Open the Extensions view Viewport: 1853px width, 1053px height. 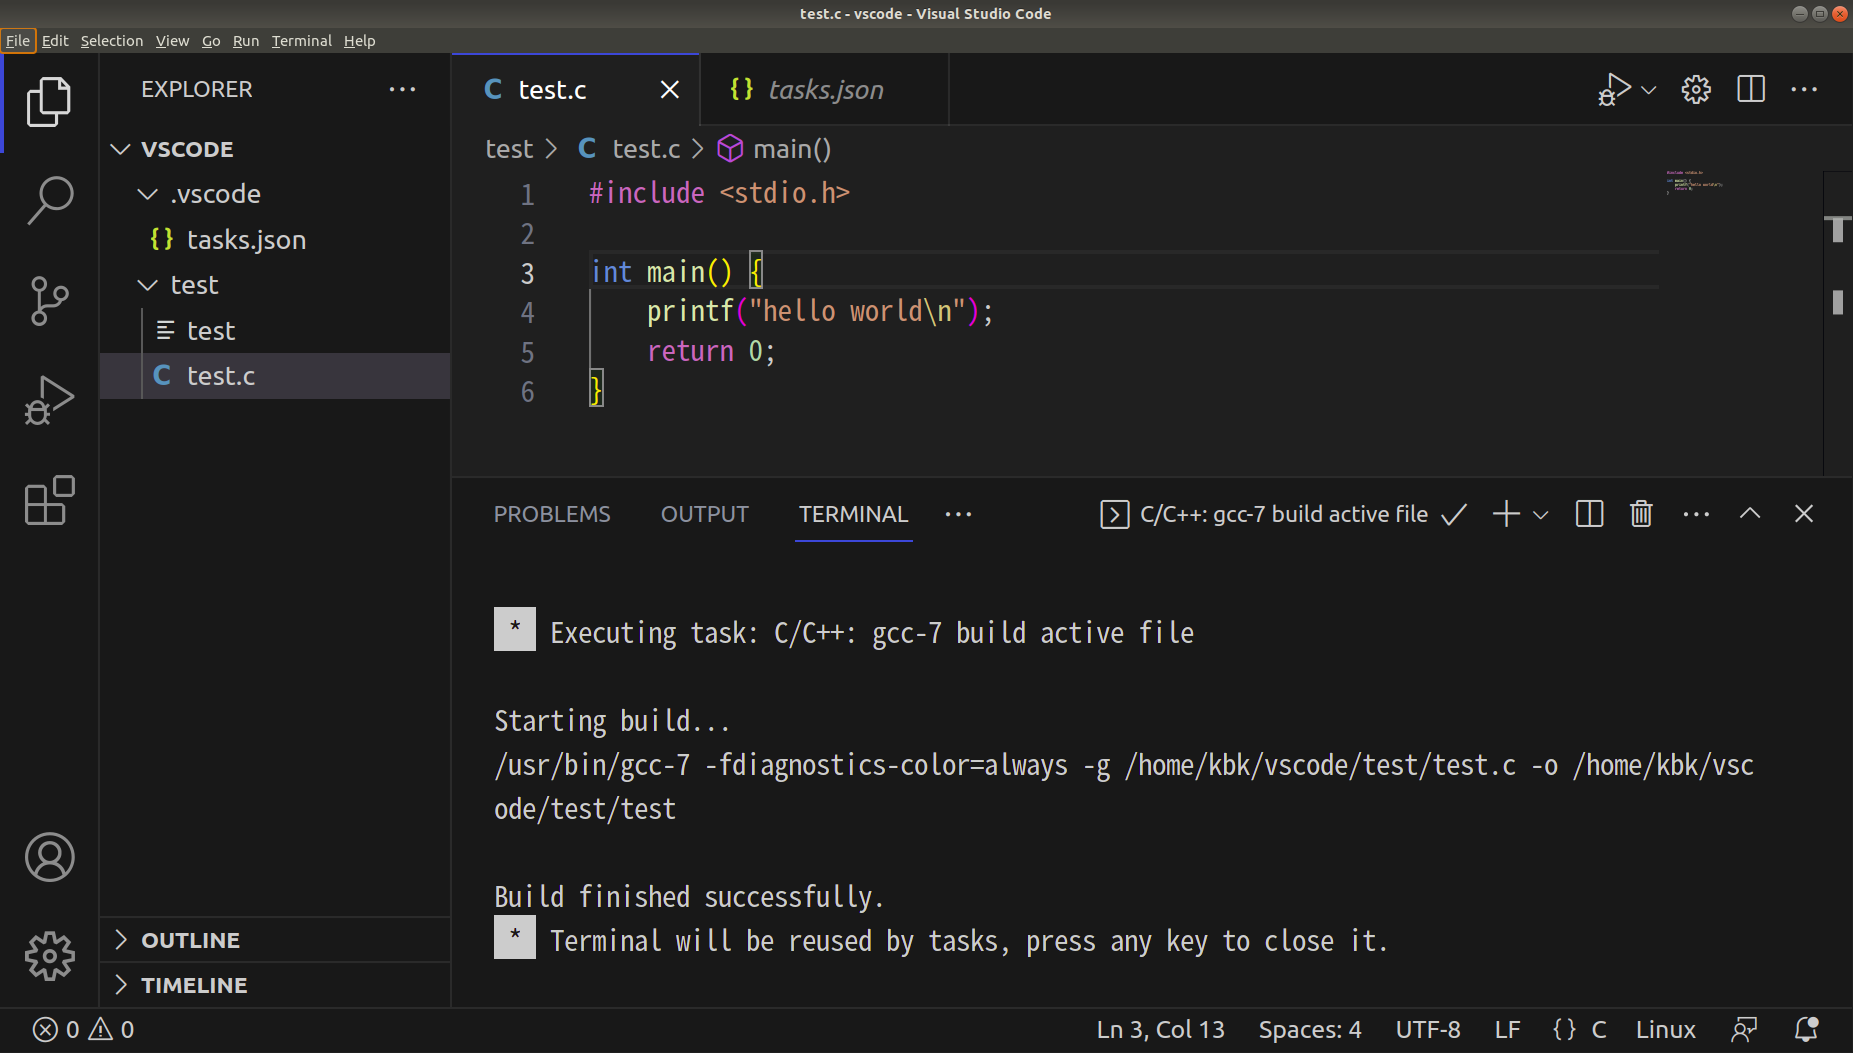tap(49, 500)
